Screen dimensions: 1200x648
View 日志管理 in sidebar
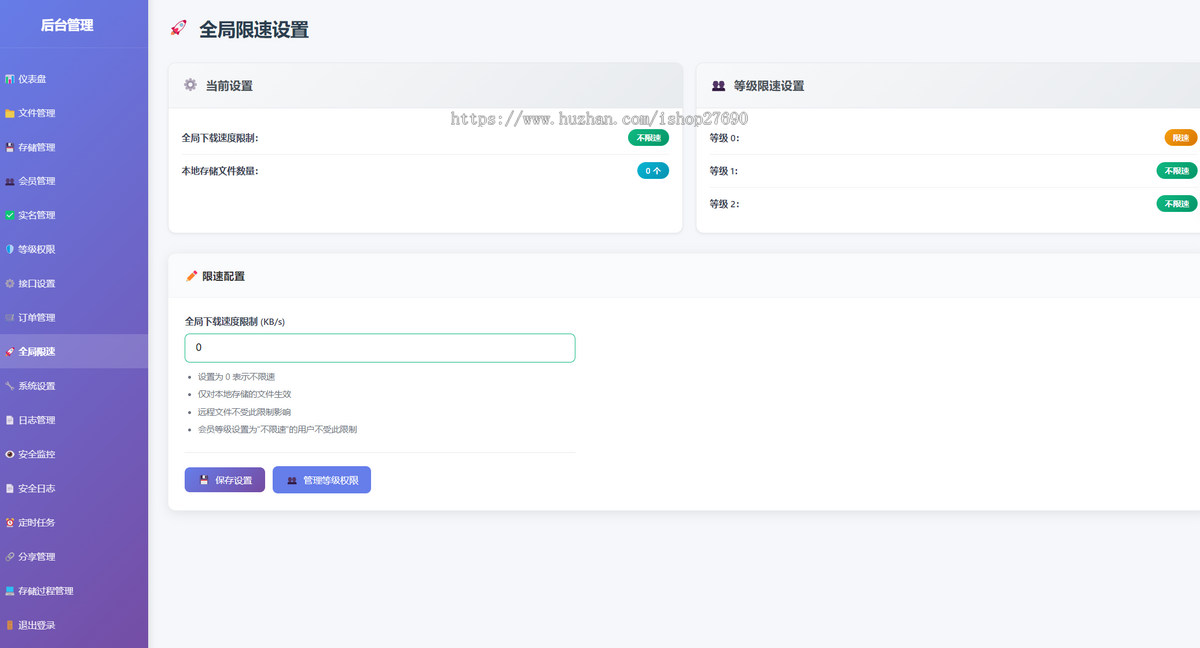coord(74,420)
